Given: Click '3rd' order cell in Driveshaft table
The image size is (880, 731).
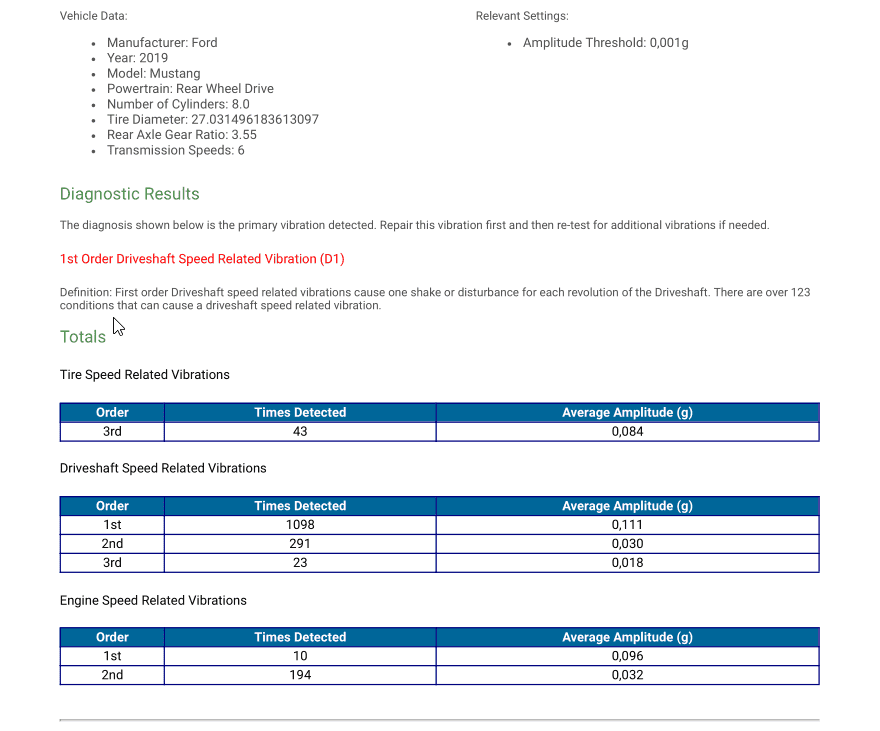Looking at the screenshot, I should click(x=112, y=563).
